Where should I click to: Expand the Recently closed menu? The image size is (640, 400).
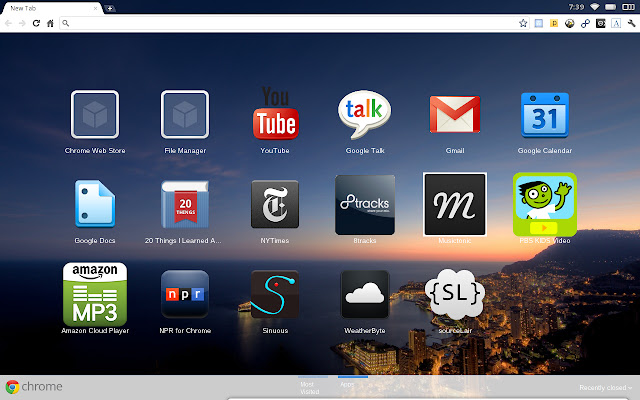tap(605, 388)
